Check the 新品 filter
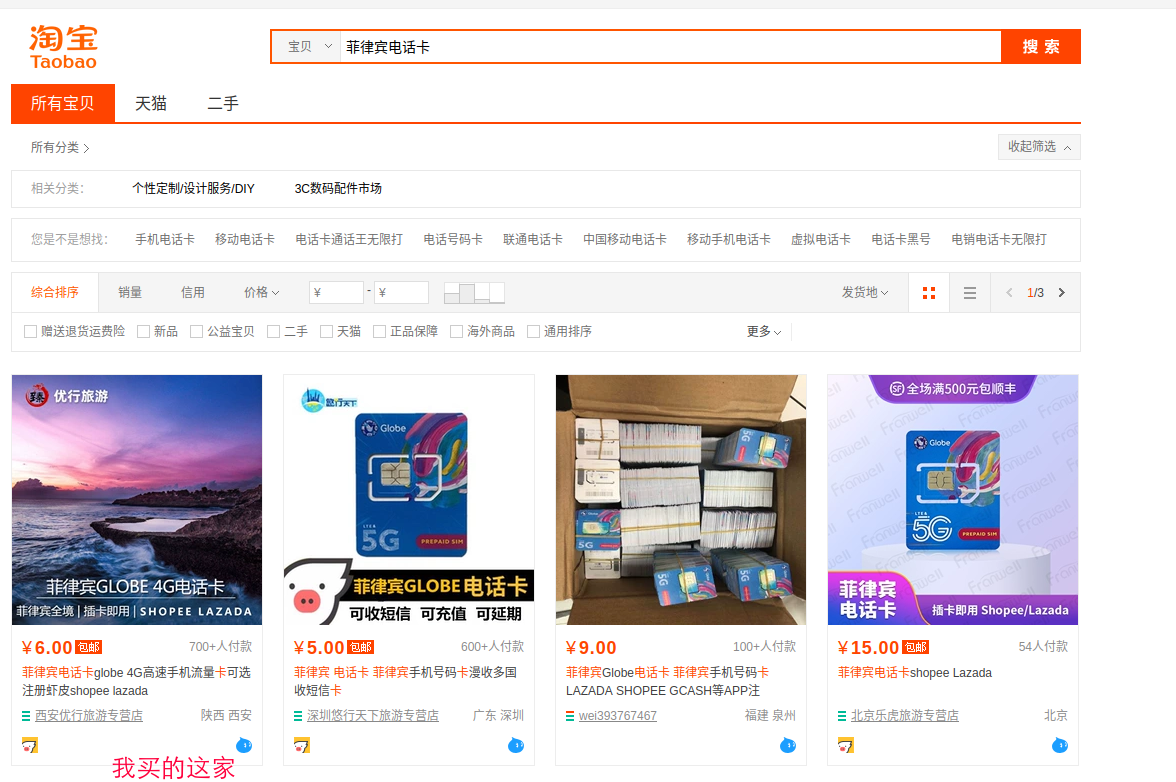 click(x=143, y=331)
